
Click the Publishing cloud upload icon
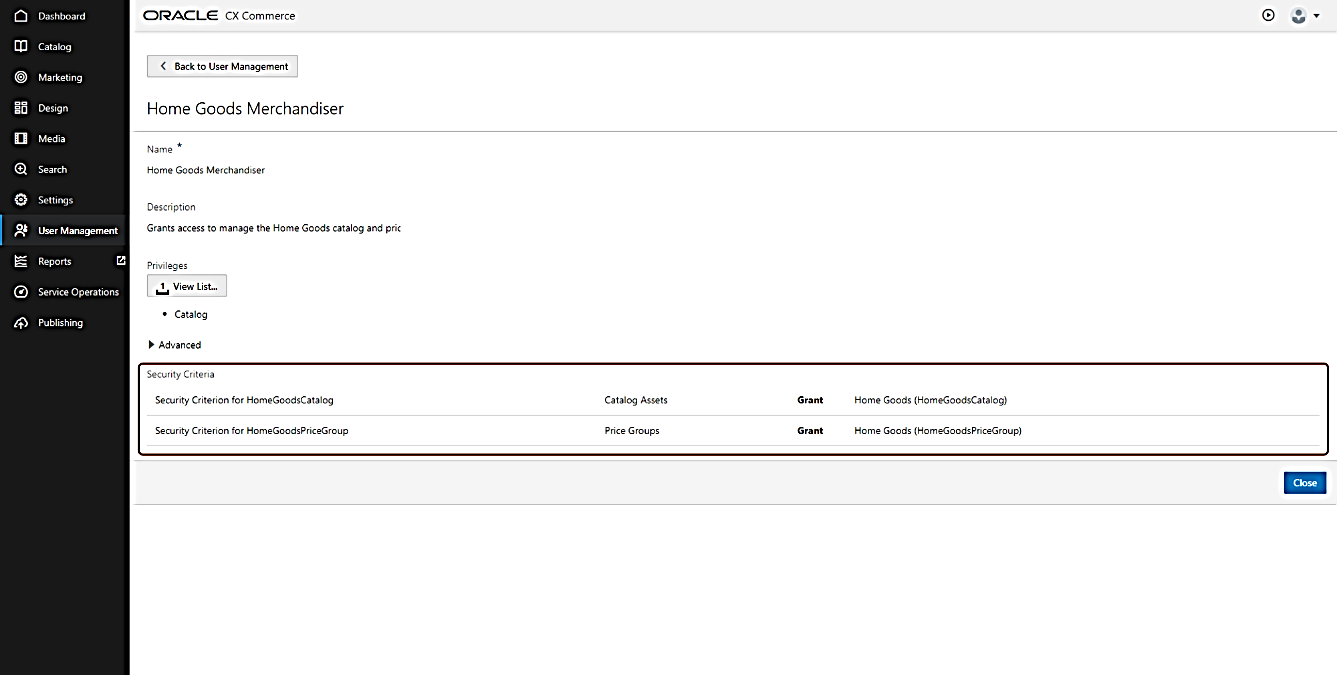(21, 323)
